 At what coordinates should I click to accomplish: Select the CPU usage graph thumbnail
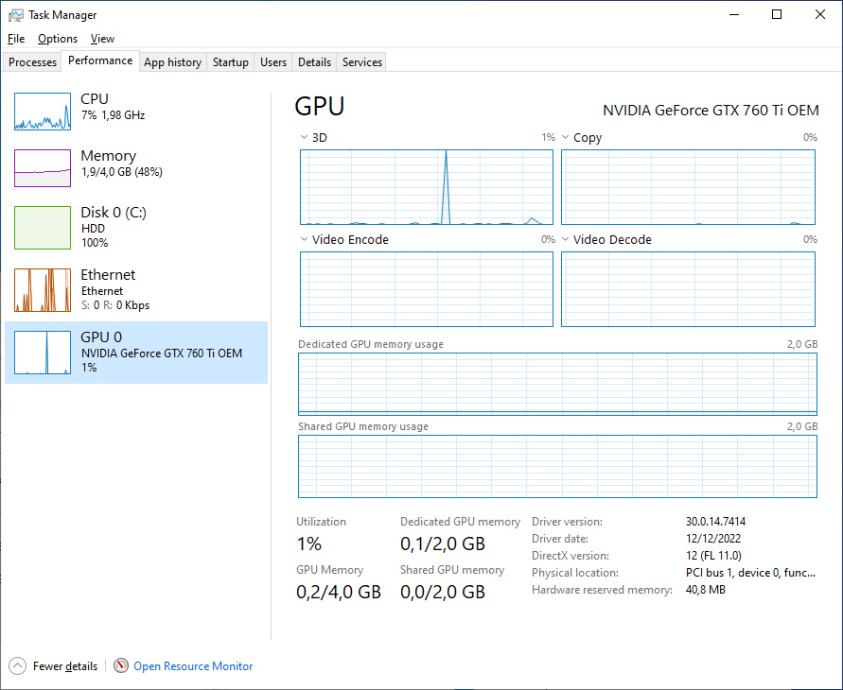click(42, 112)
